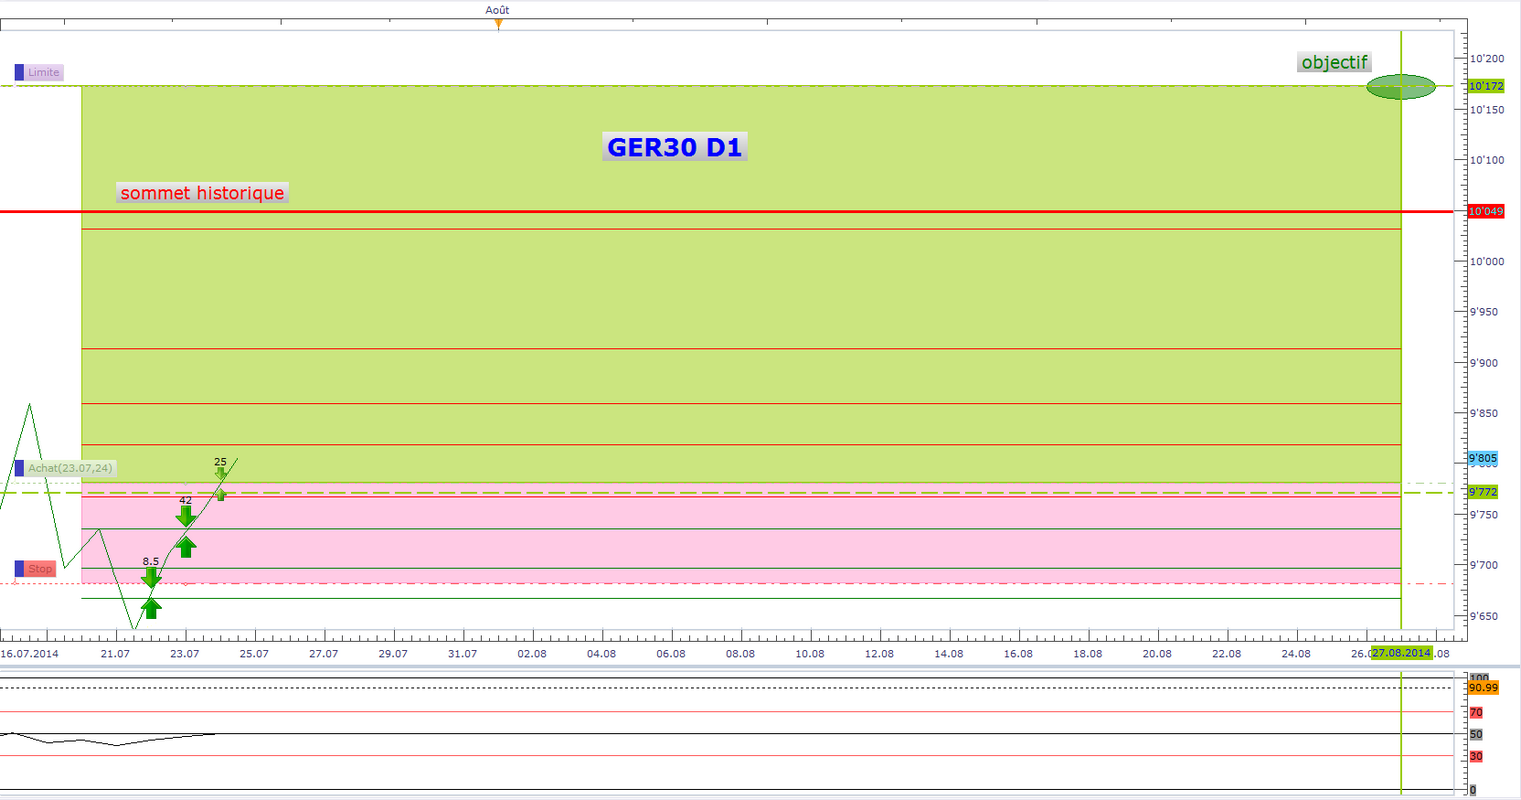
Task: Click the 02.08 date on time axis
Action: (532, 654)
